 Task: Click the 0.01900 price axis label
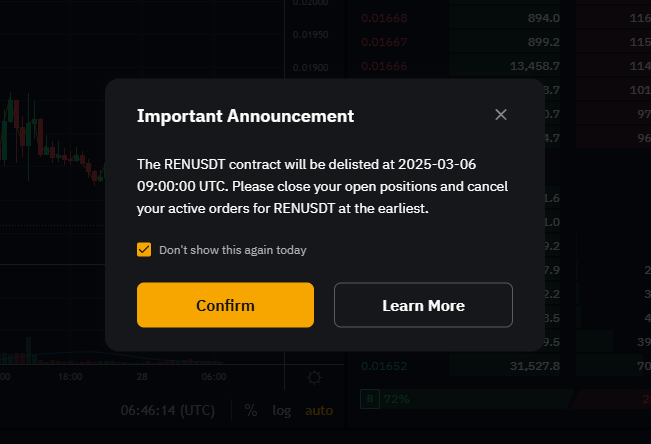[311, 67]
